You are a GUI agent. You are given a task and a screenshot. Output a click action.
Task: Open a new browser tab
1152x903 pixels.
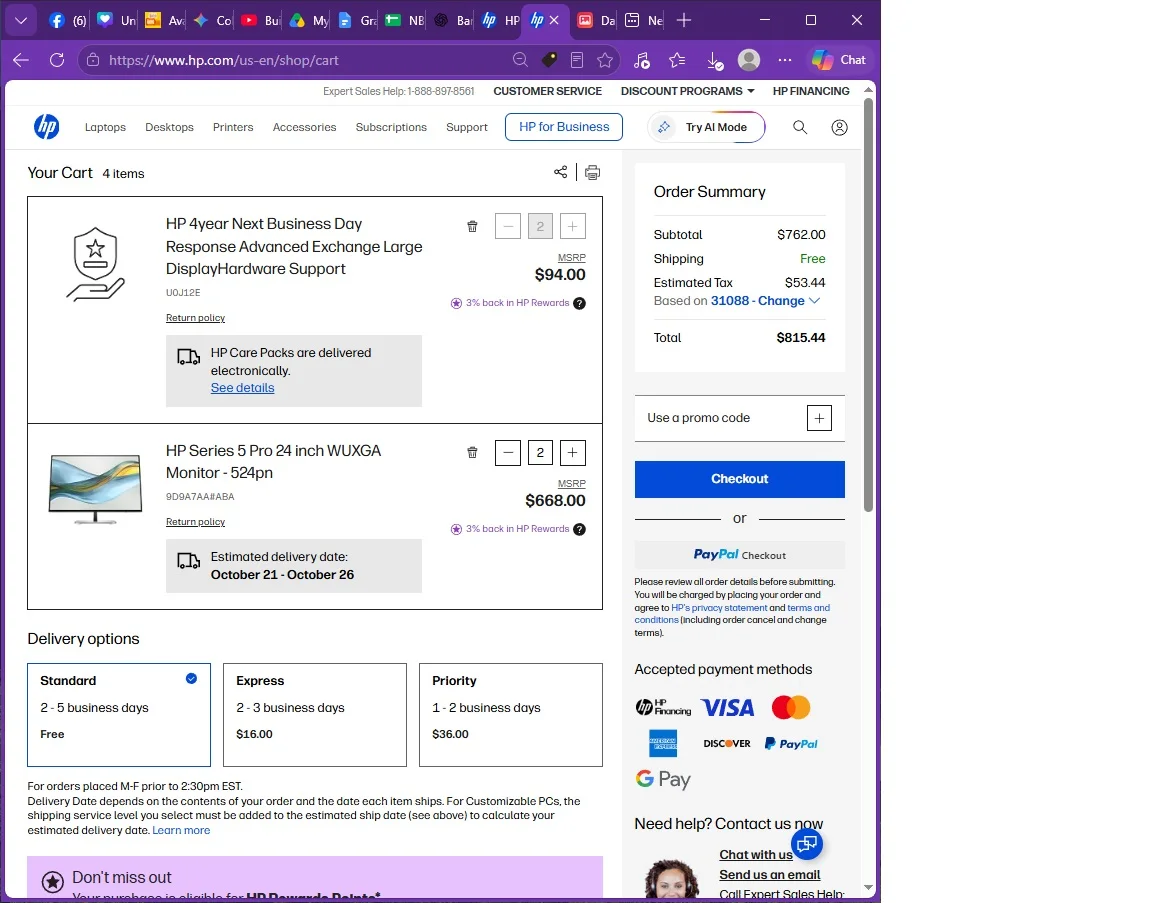pyautogui.click(x=683, y=21)
